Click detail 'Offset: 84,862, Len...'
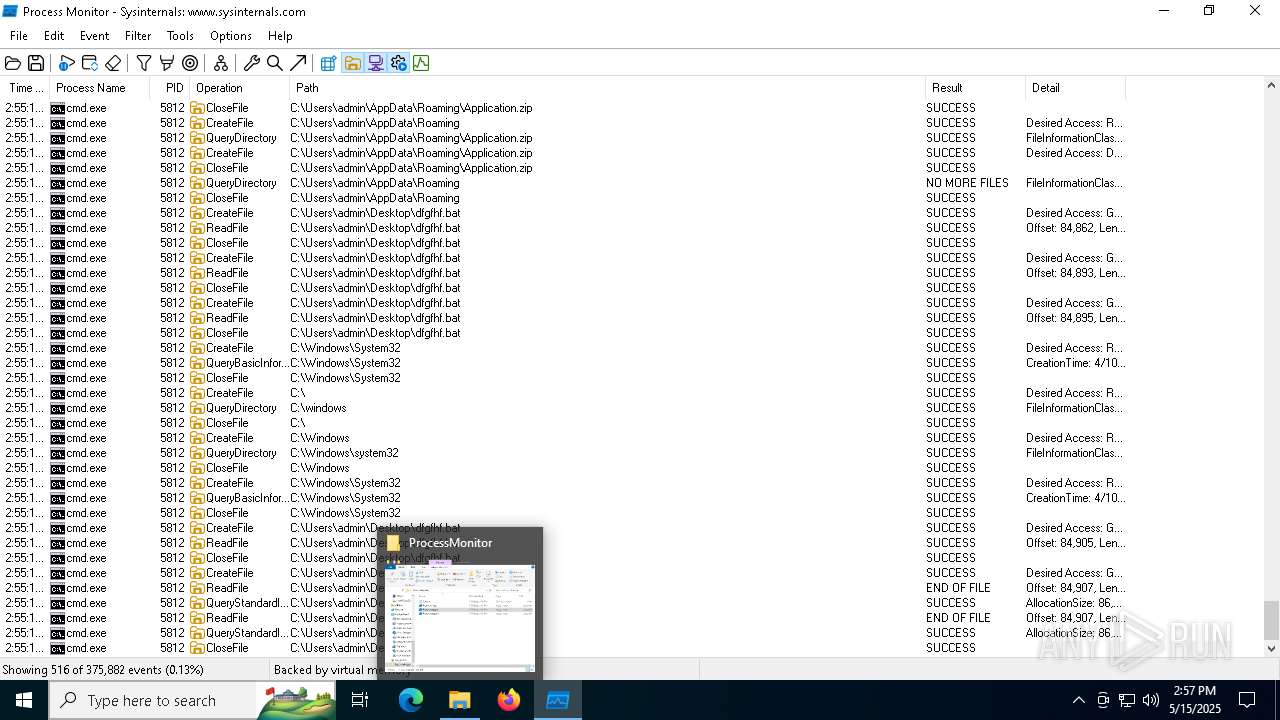The image size is (1280, 720). (x=1075, y=228)
